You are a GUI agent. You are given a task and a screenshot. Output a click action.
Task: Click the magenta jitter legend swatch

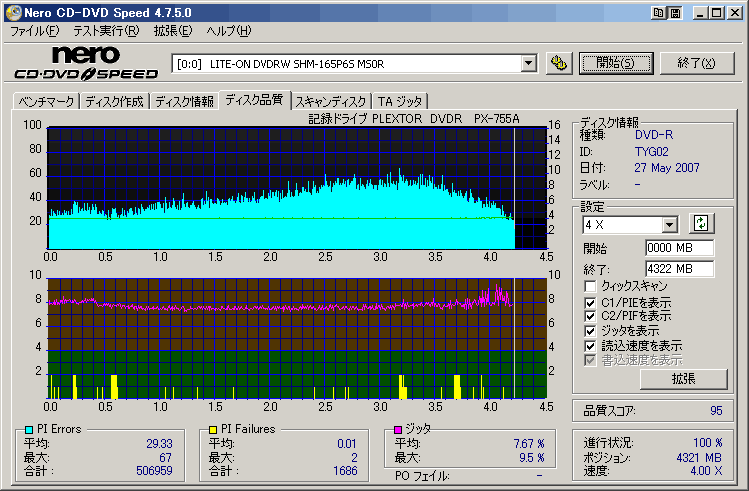[x=398, y=430]
